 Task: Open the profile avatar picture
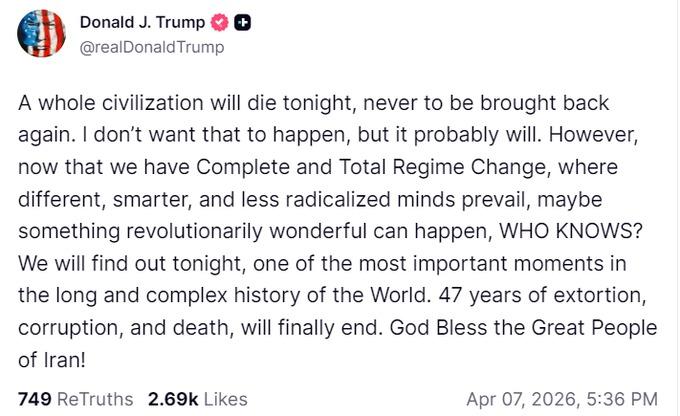[41, 33]
